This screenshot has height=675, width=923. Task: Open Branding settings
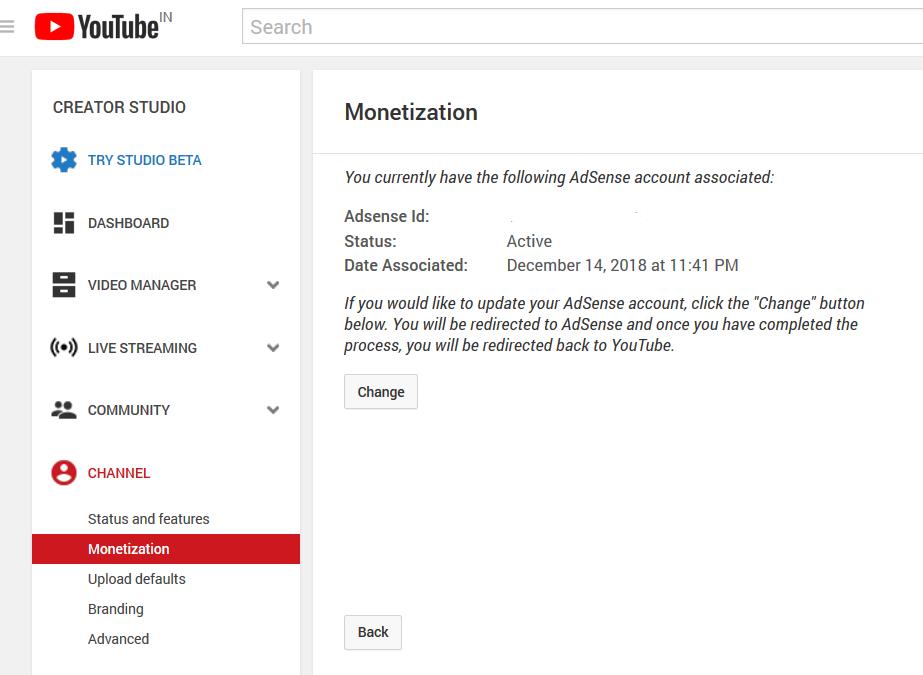115,609
